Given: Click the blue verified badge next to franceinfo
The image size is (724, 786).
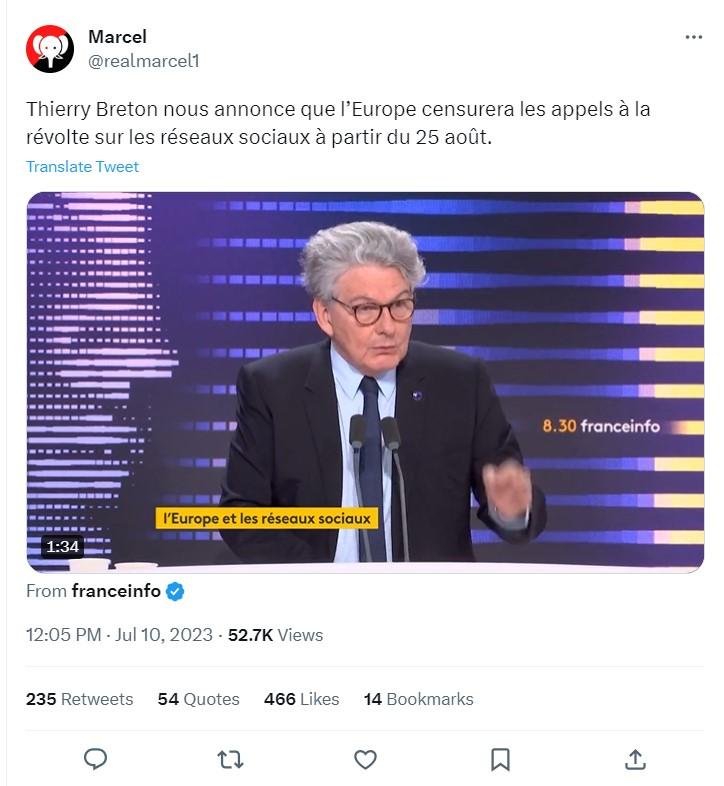Looking at the screenshot, I should (x=174, y=592).
